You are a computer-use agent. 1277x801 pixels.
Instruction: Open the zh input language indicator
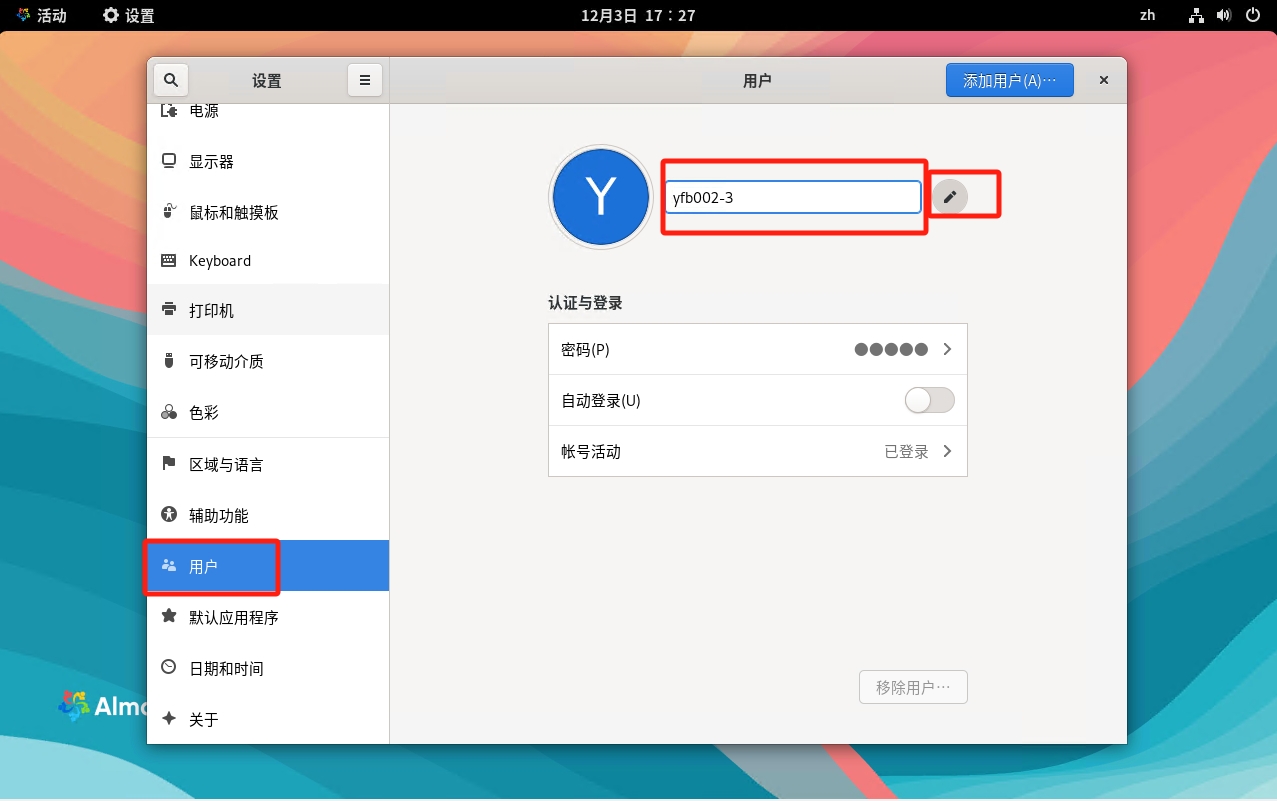1148,15
